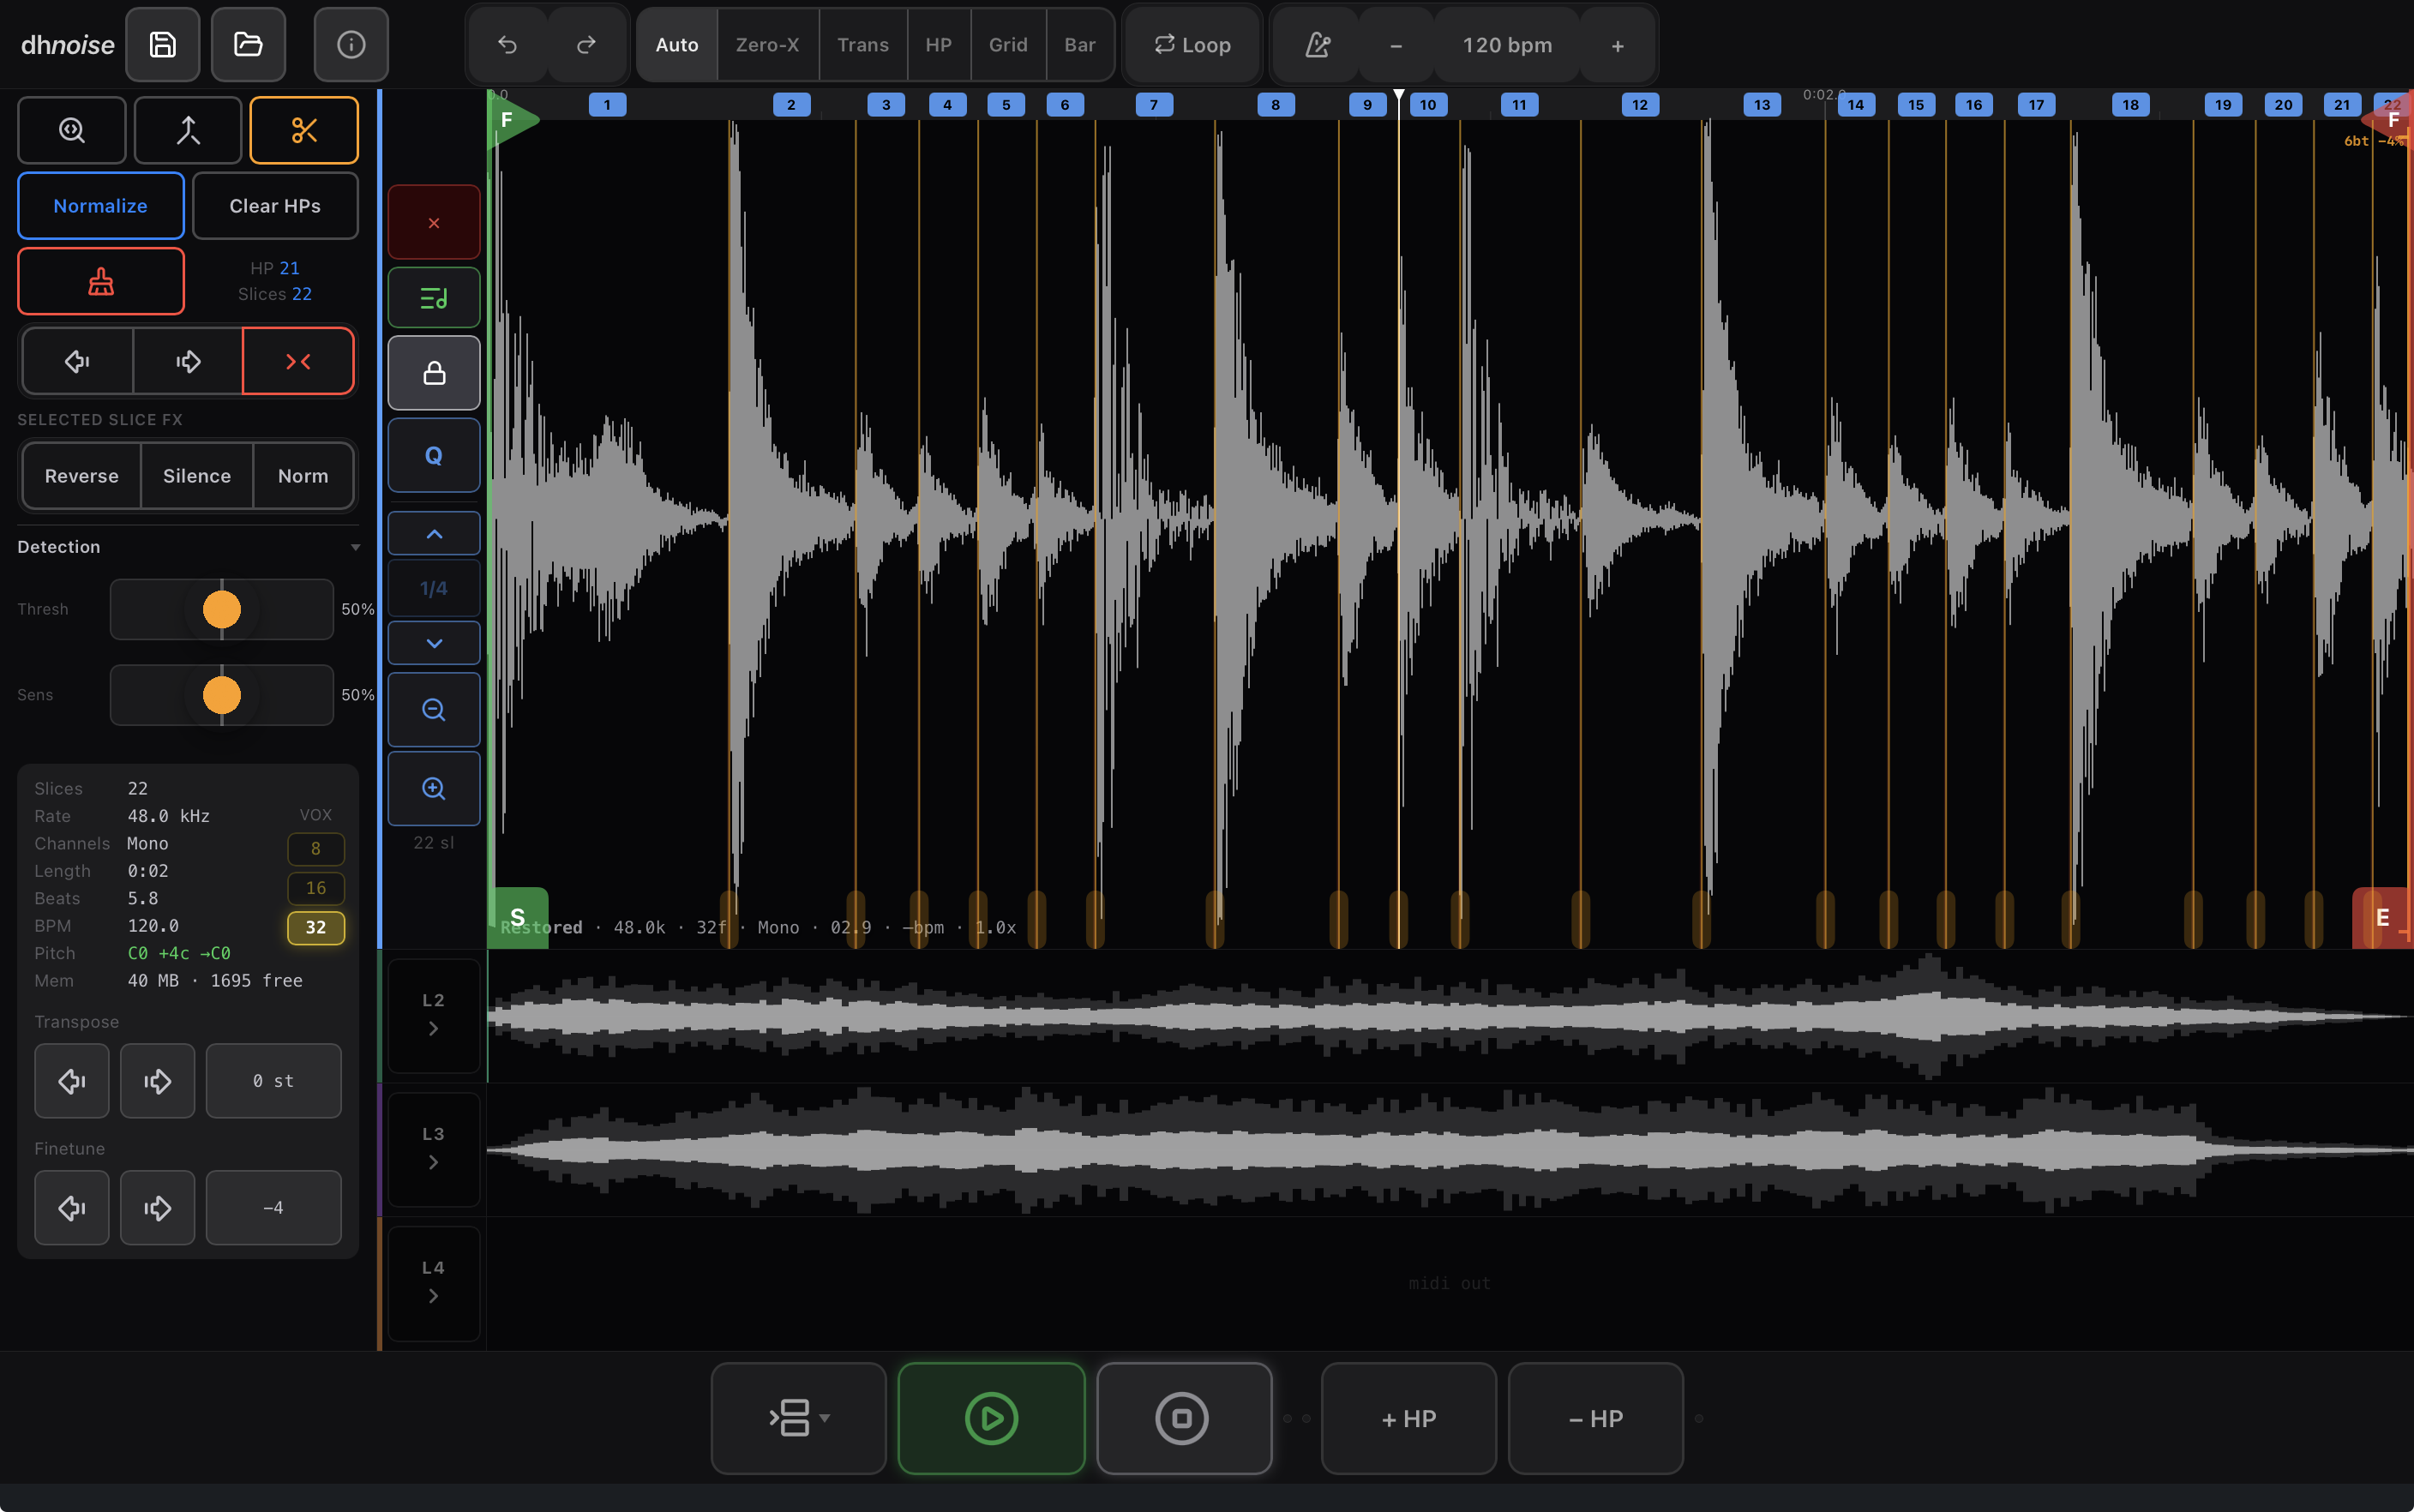The image size is (2414, 1512).
Task: Toggle Norm on selected slice
Action: [x=303, y=476]
